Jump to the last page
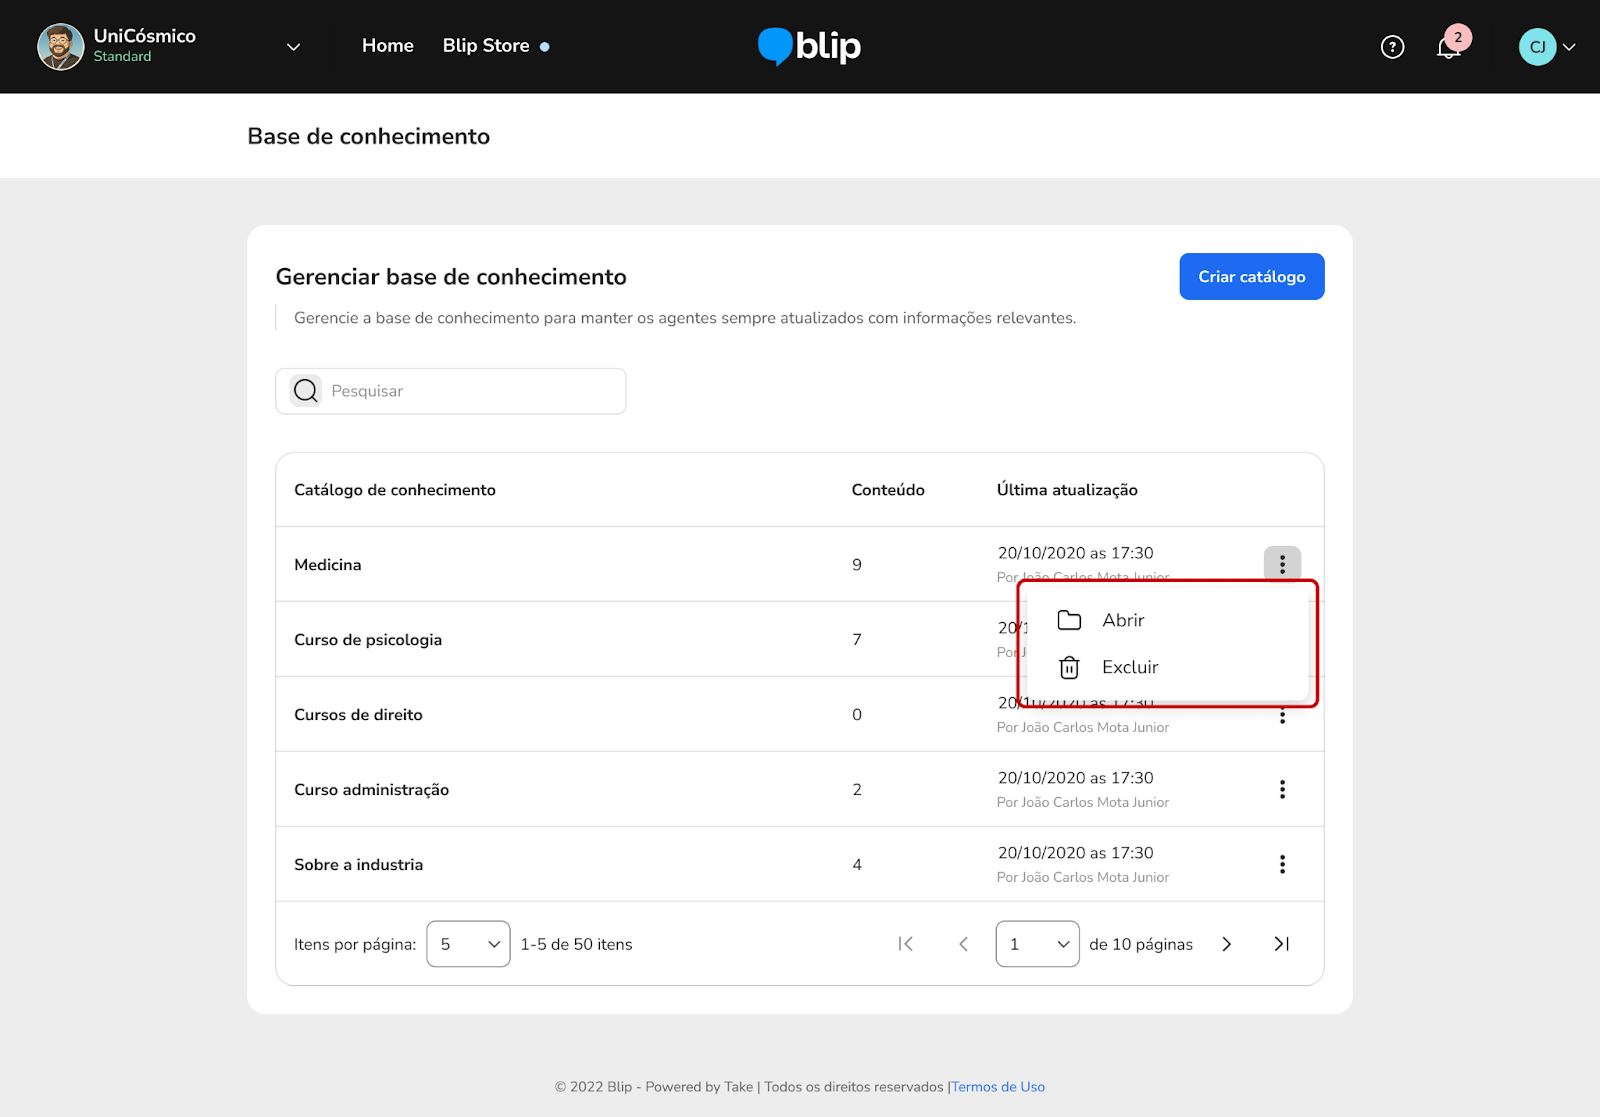1600x1117 pixels. [x=1281, y=944]
